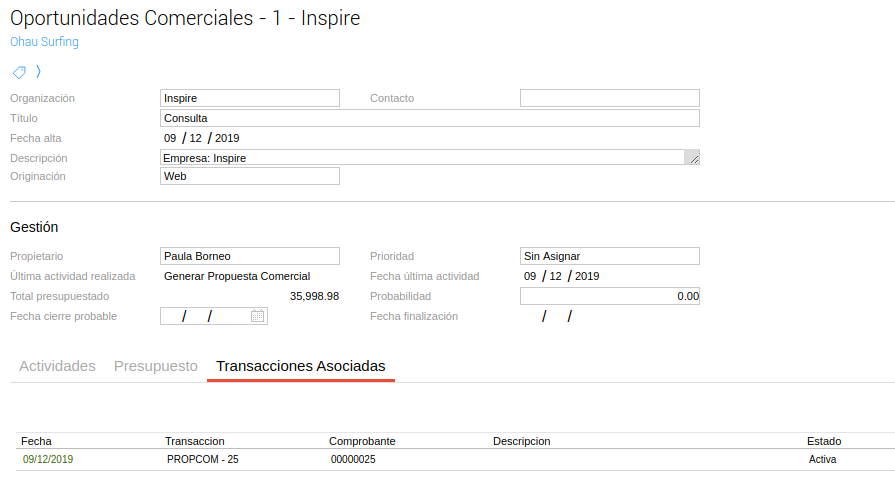Open the 09/12/2019 transaction date link
This screenshot has height=487, width=895.
(48, 460)
